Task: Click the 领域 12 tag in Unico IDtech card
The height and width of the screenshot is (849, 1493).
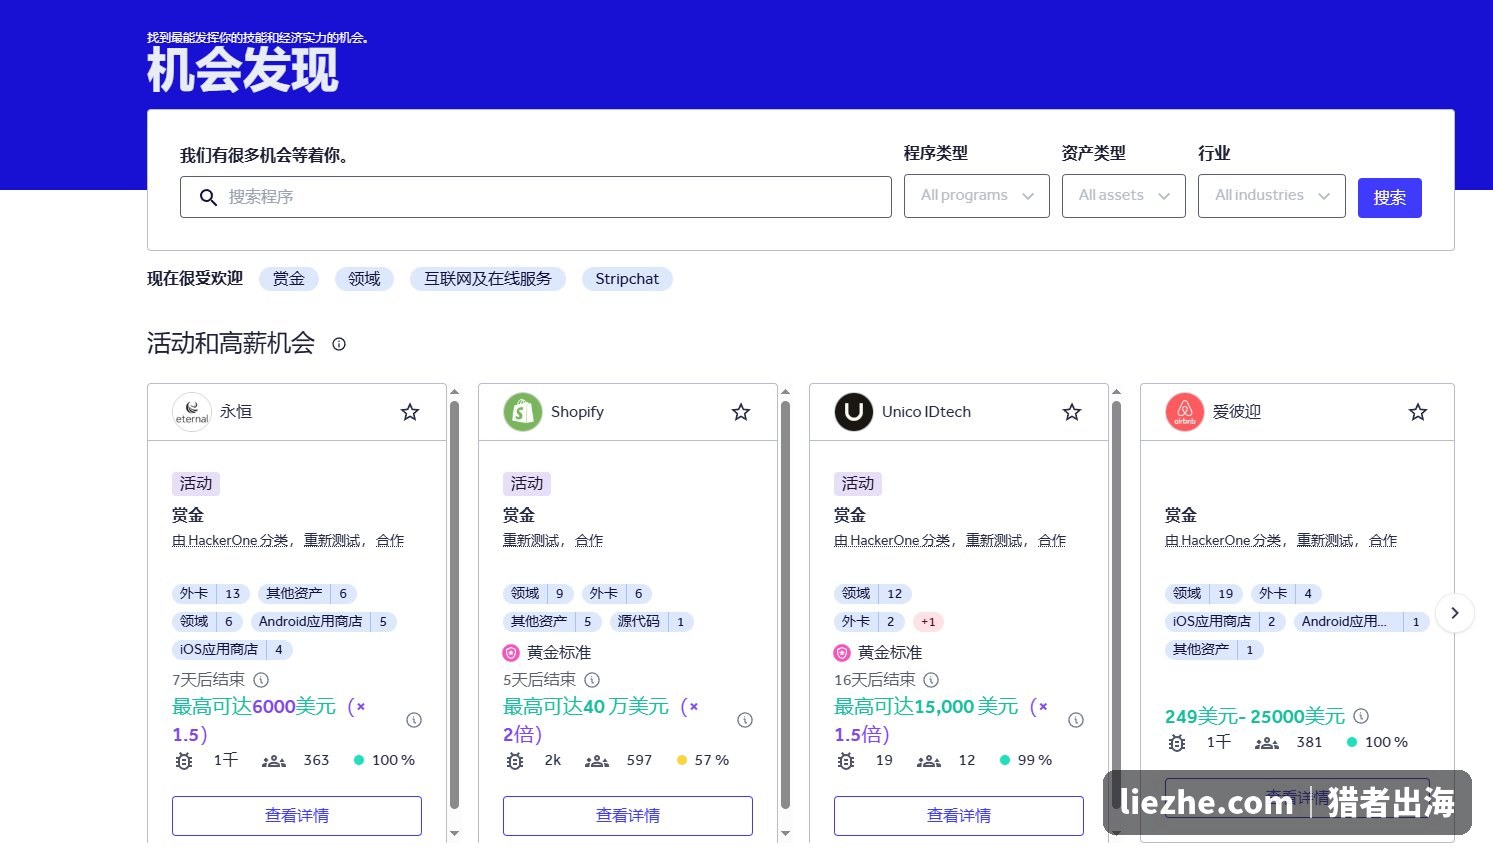Action: pyautogui.click(x=873, y=594)
